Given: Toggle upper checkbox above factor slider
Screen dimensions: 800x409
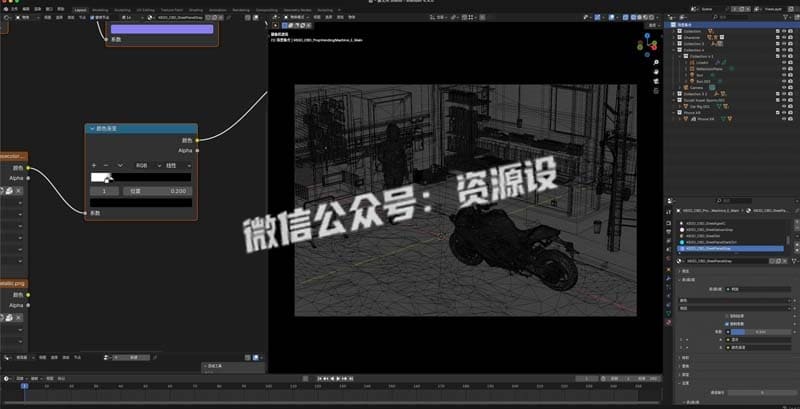Looking at the screenshot, I should click(x=727, y=316).
